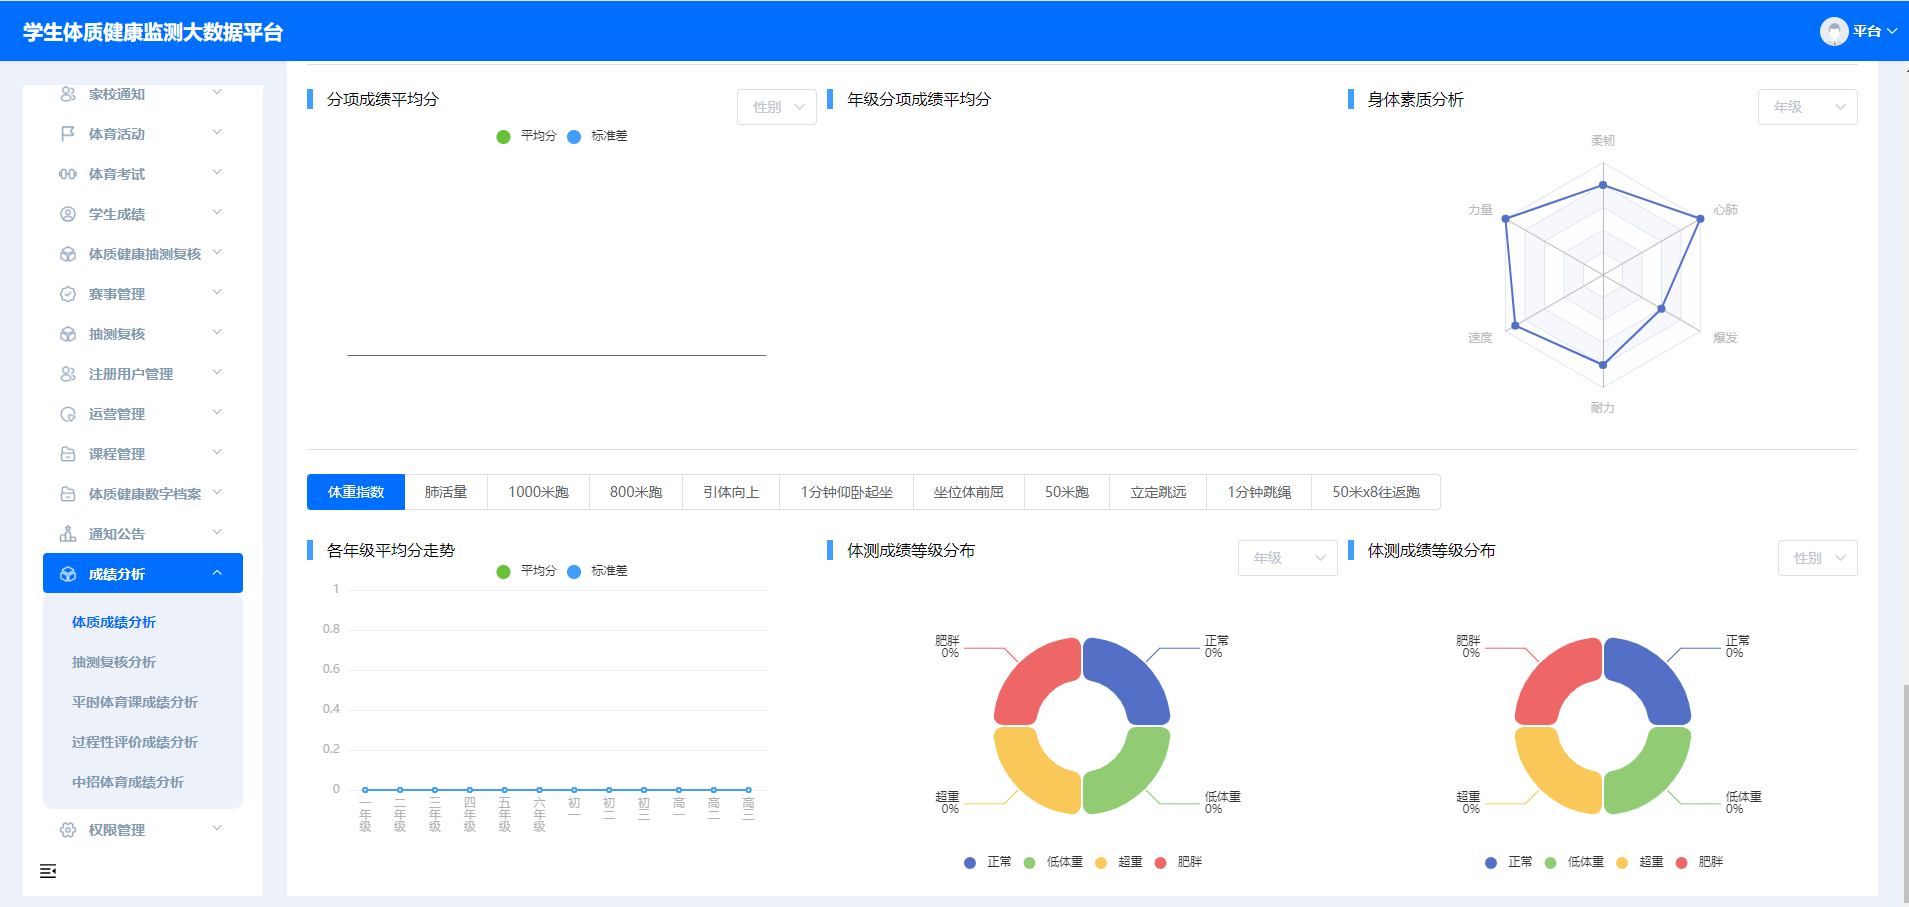
Task: Click the 成绩分析 cube icon
Action: click(68, 574)
